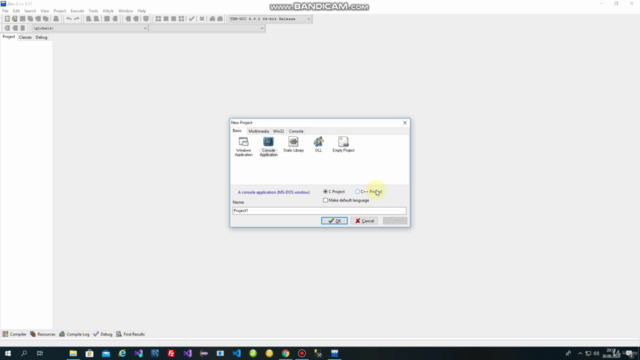The image size is (640, 360).
Task: Click the Redo toolbar icon
Action: (x=76, y=19)
